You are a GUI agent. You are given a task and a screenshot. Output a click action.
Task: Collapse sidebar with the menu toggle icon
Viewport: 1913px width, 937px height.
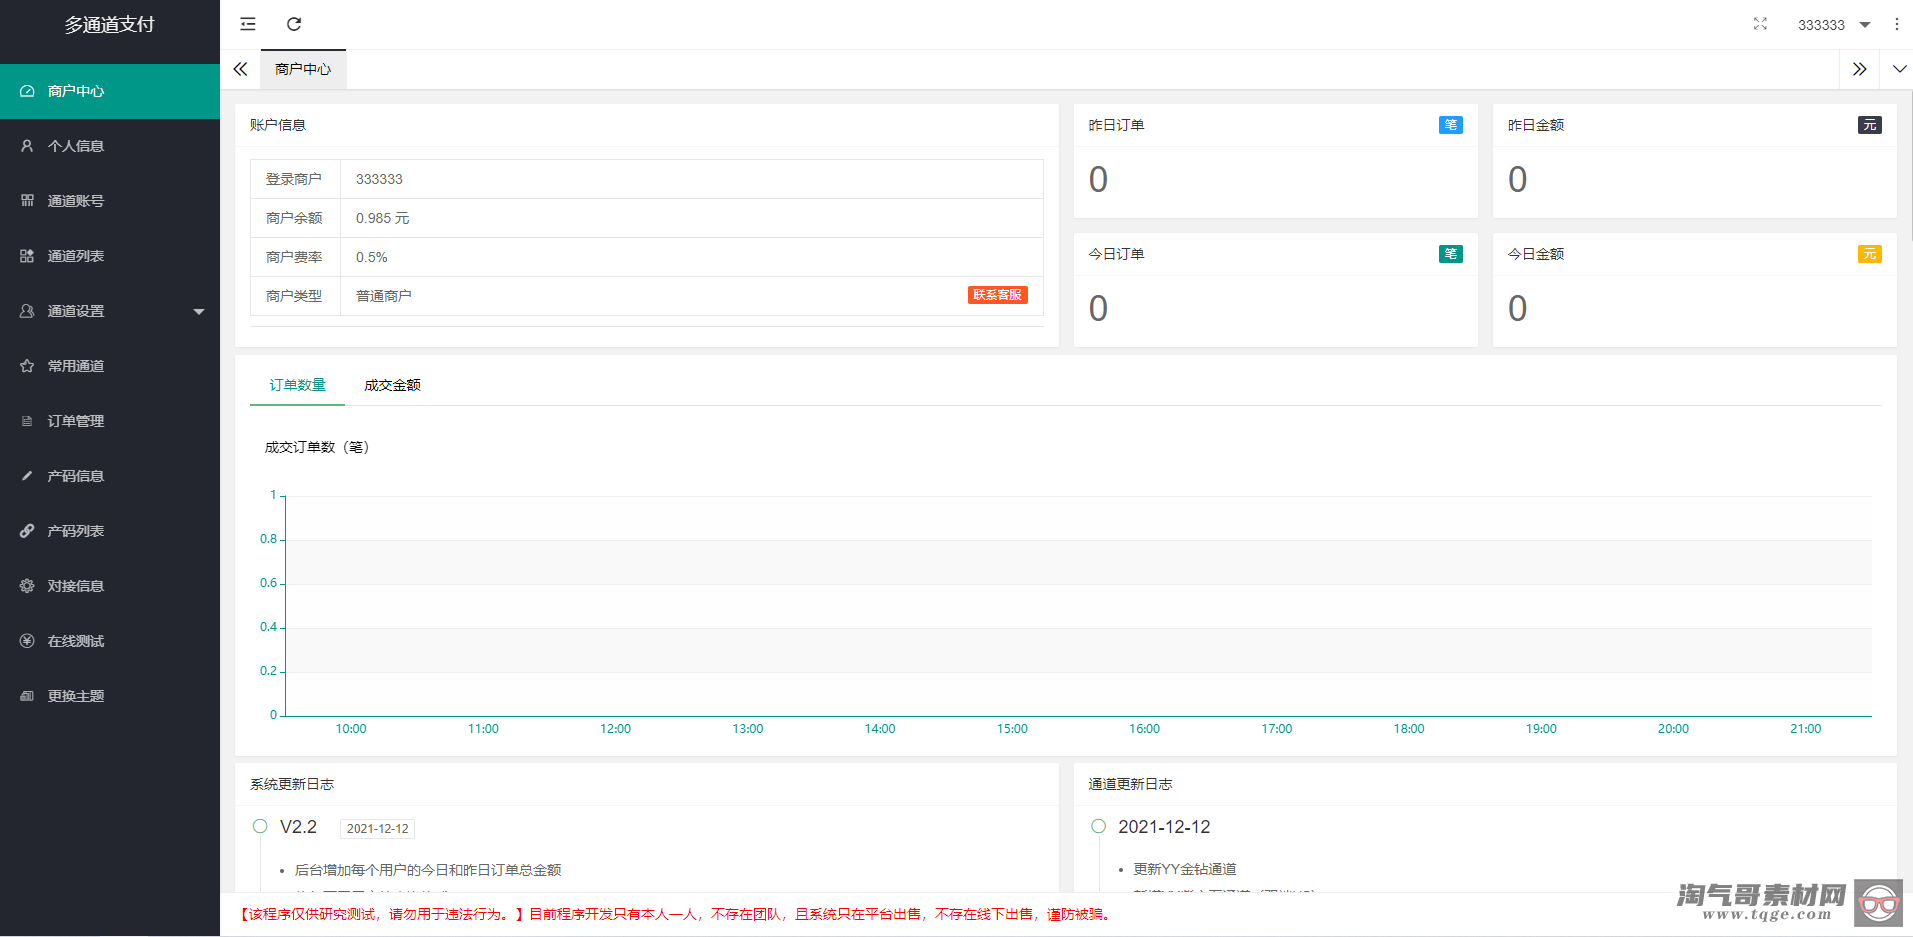248,24
